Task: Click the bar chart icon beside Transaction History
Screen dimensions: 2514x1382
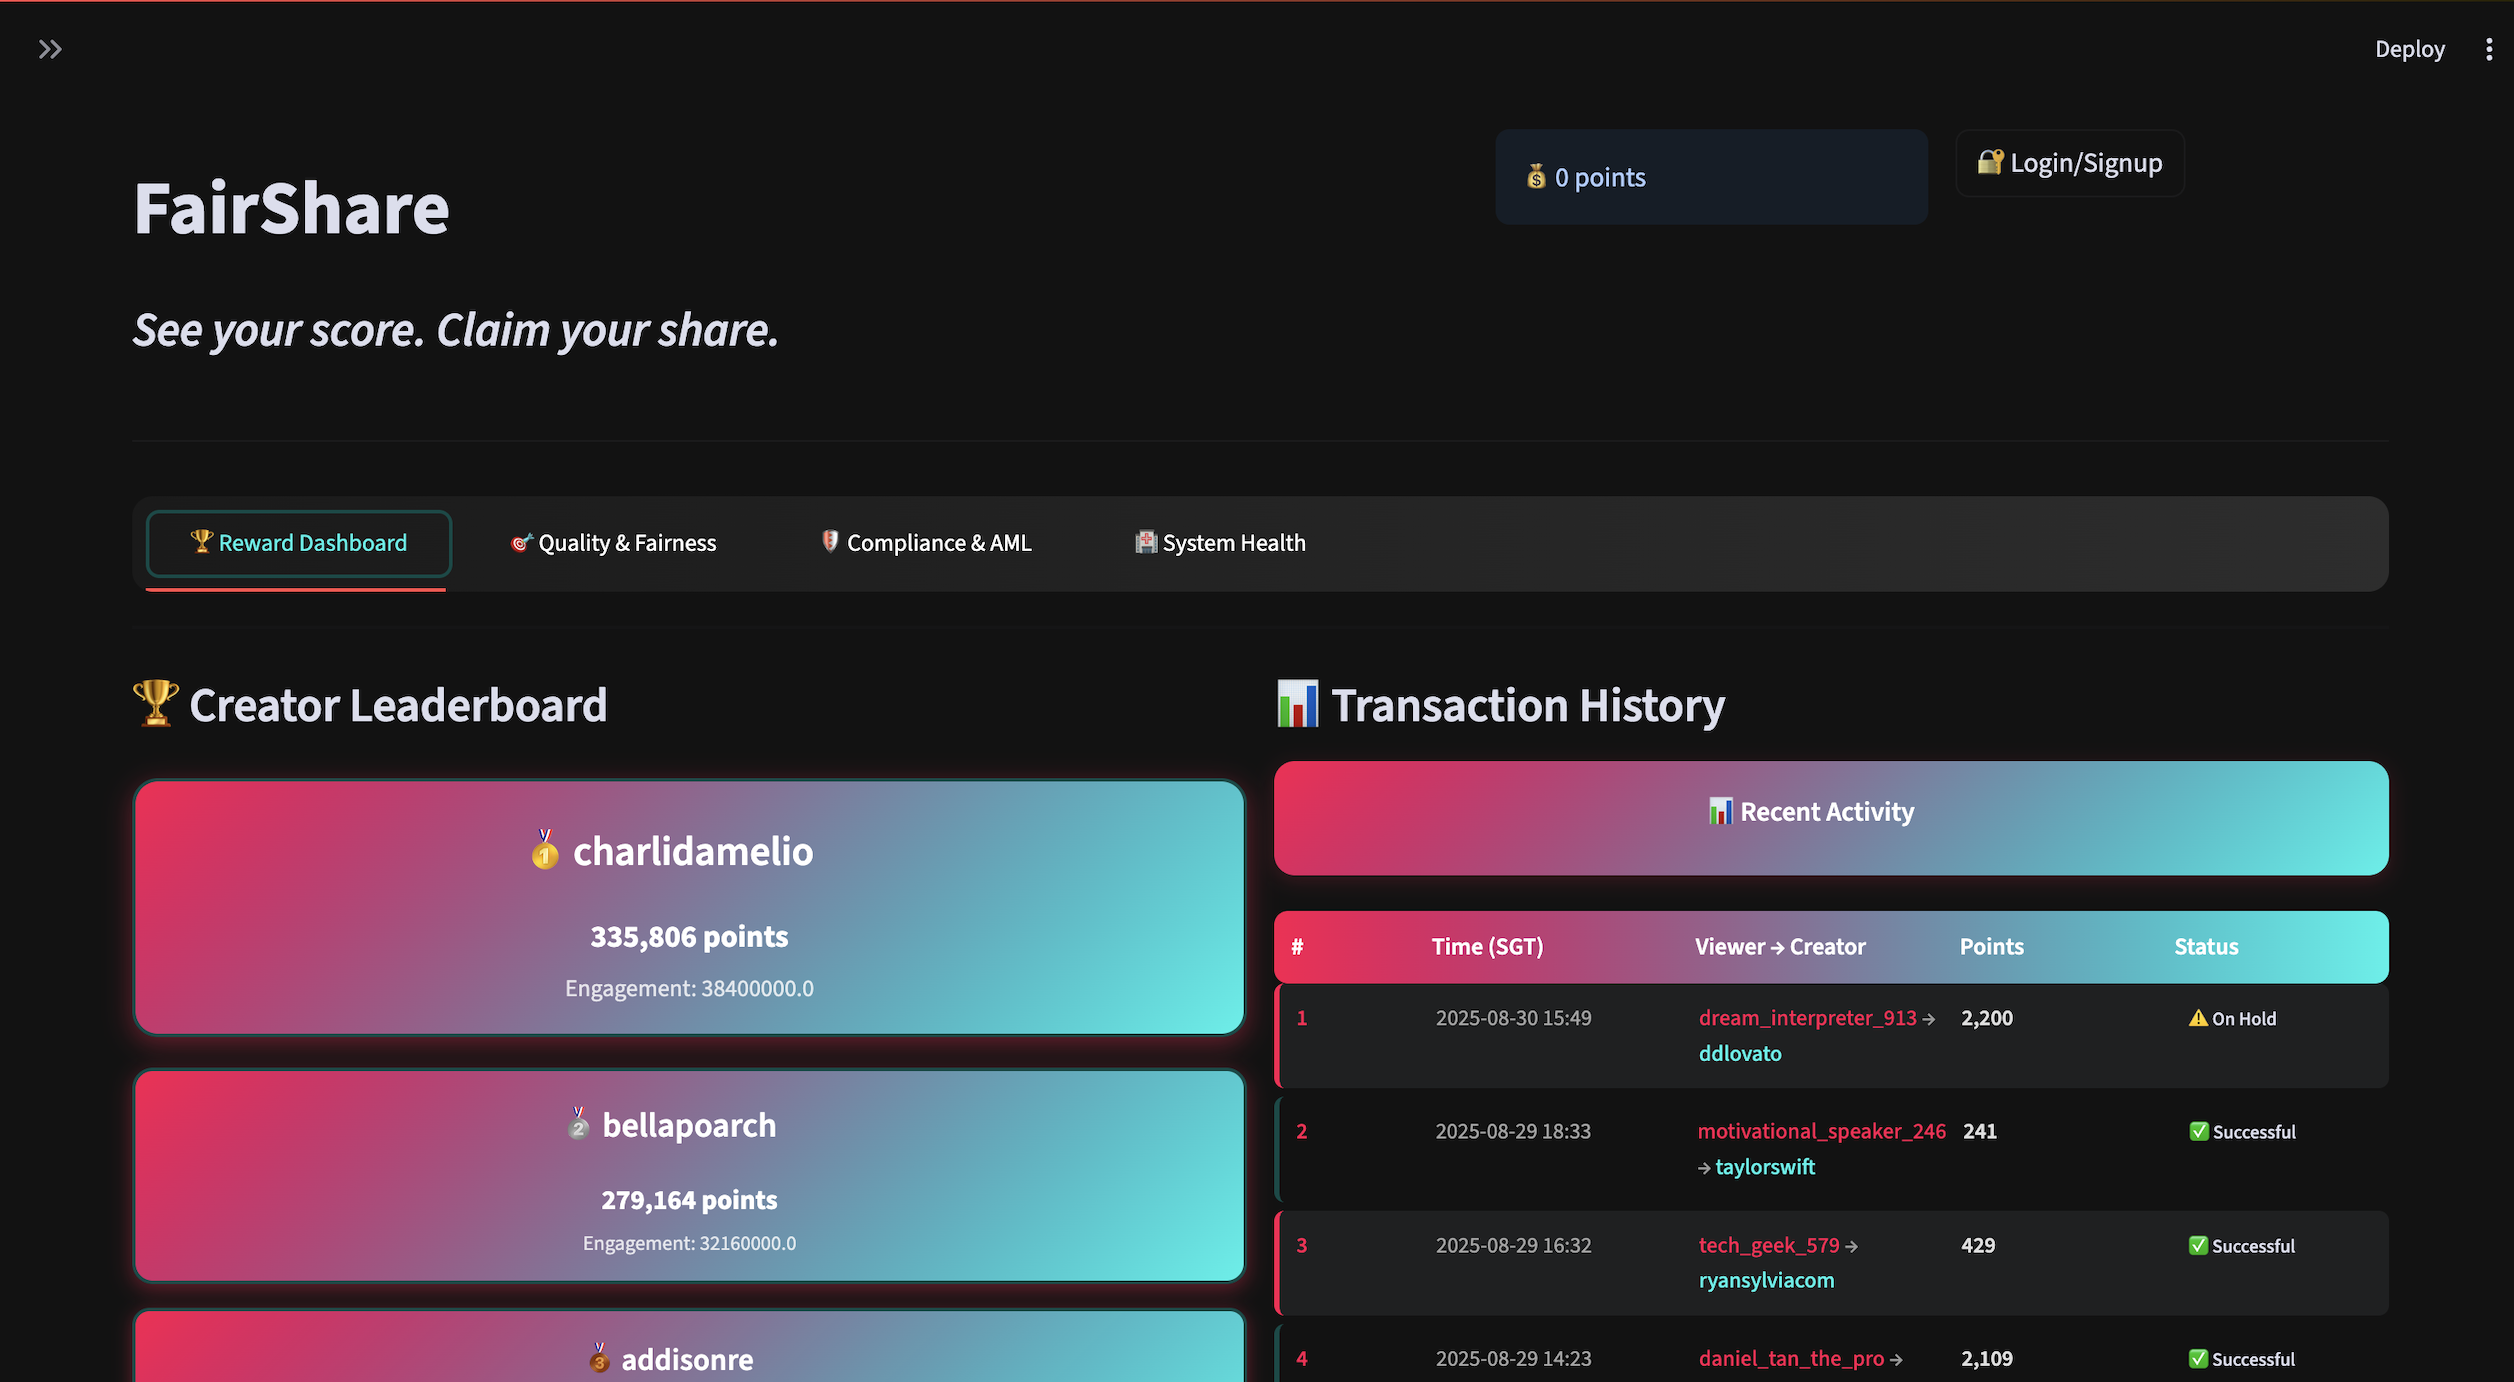Action: (1297, 704)
